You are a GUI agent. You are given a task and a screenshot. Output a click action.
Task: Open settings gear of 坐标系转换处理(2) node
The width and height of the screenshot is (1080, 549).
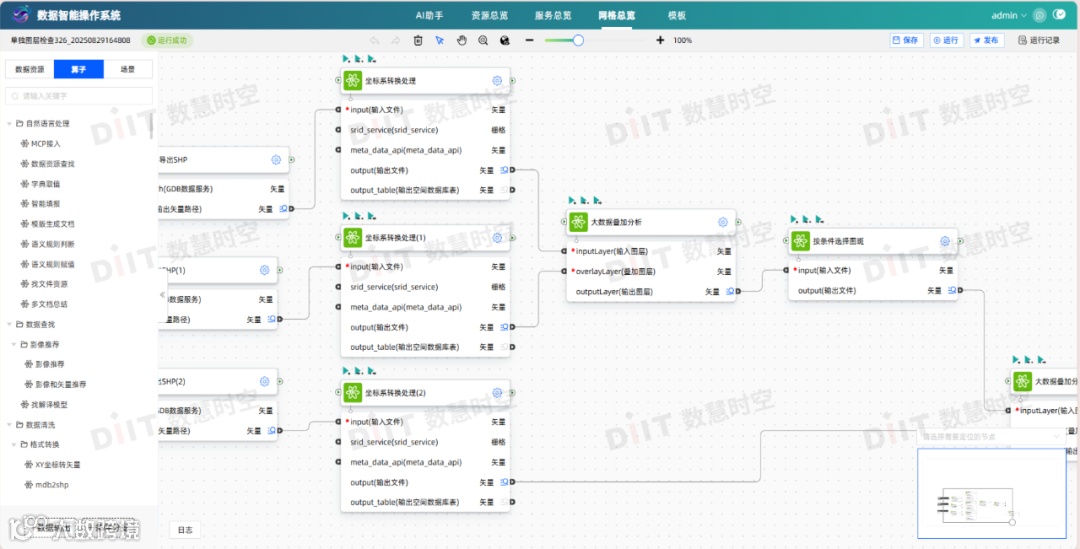coord(497,393)
